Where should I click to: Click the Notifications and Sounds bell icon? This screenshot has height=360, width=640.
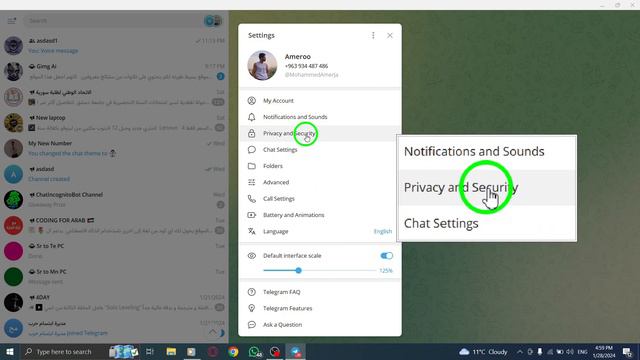tap(252, 117)
